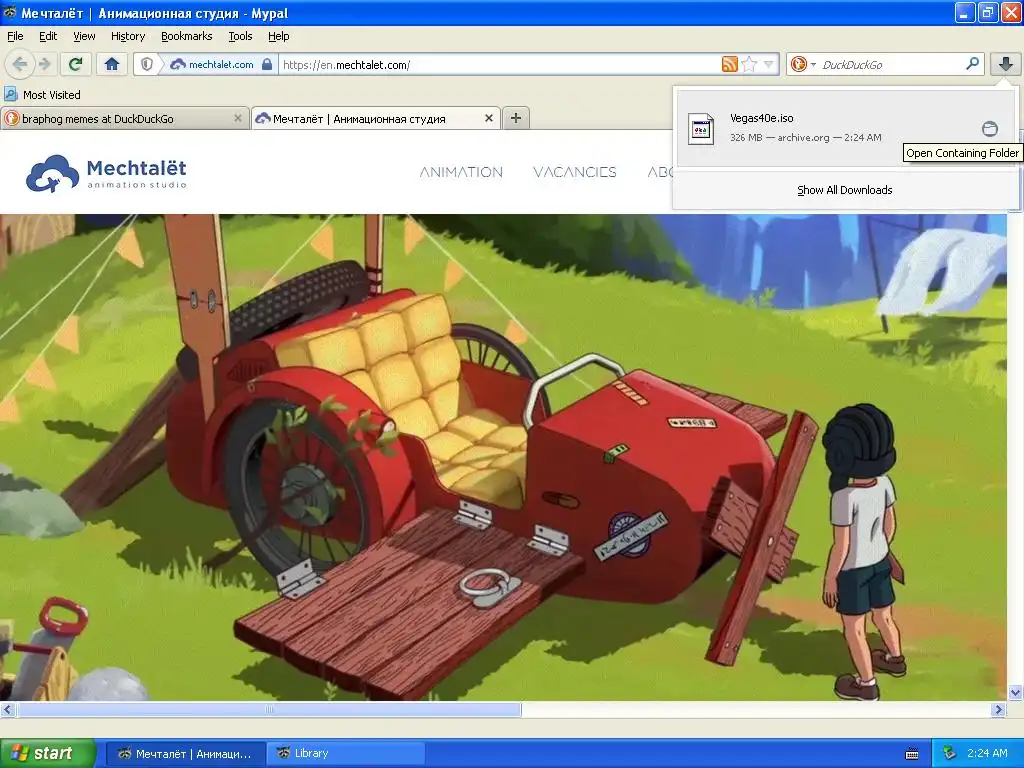Open the Most Visited bookmarks folder

click(42, 95)
